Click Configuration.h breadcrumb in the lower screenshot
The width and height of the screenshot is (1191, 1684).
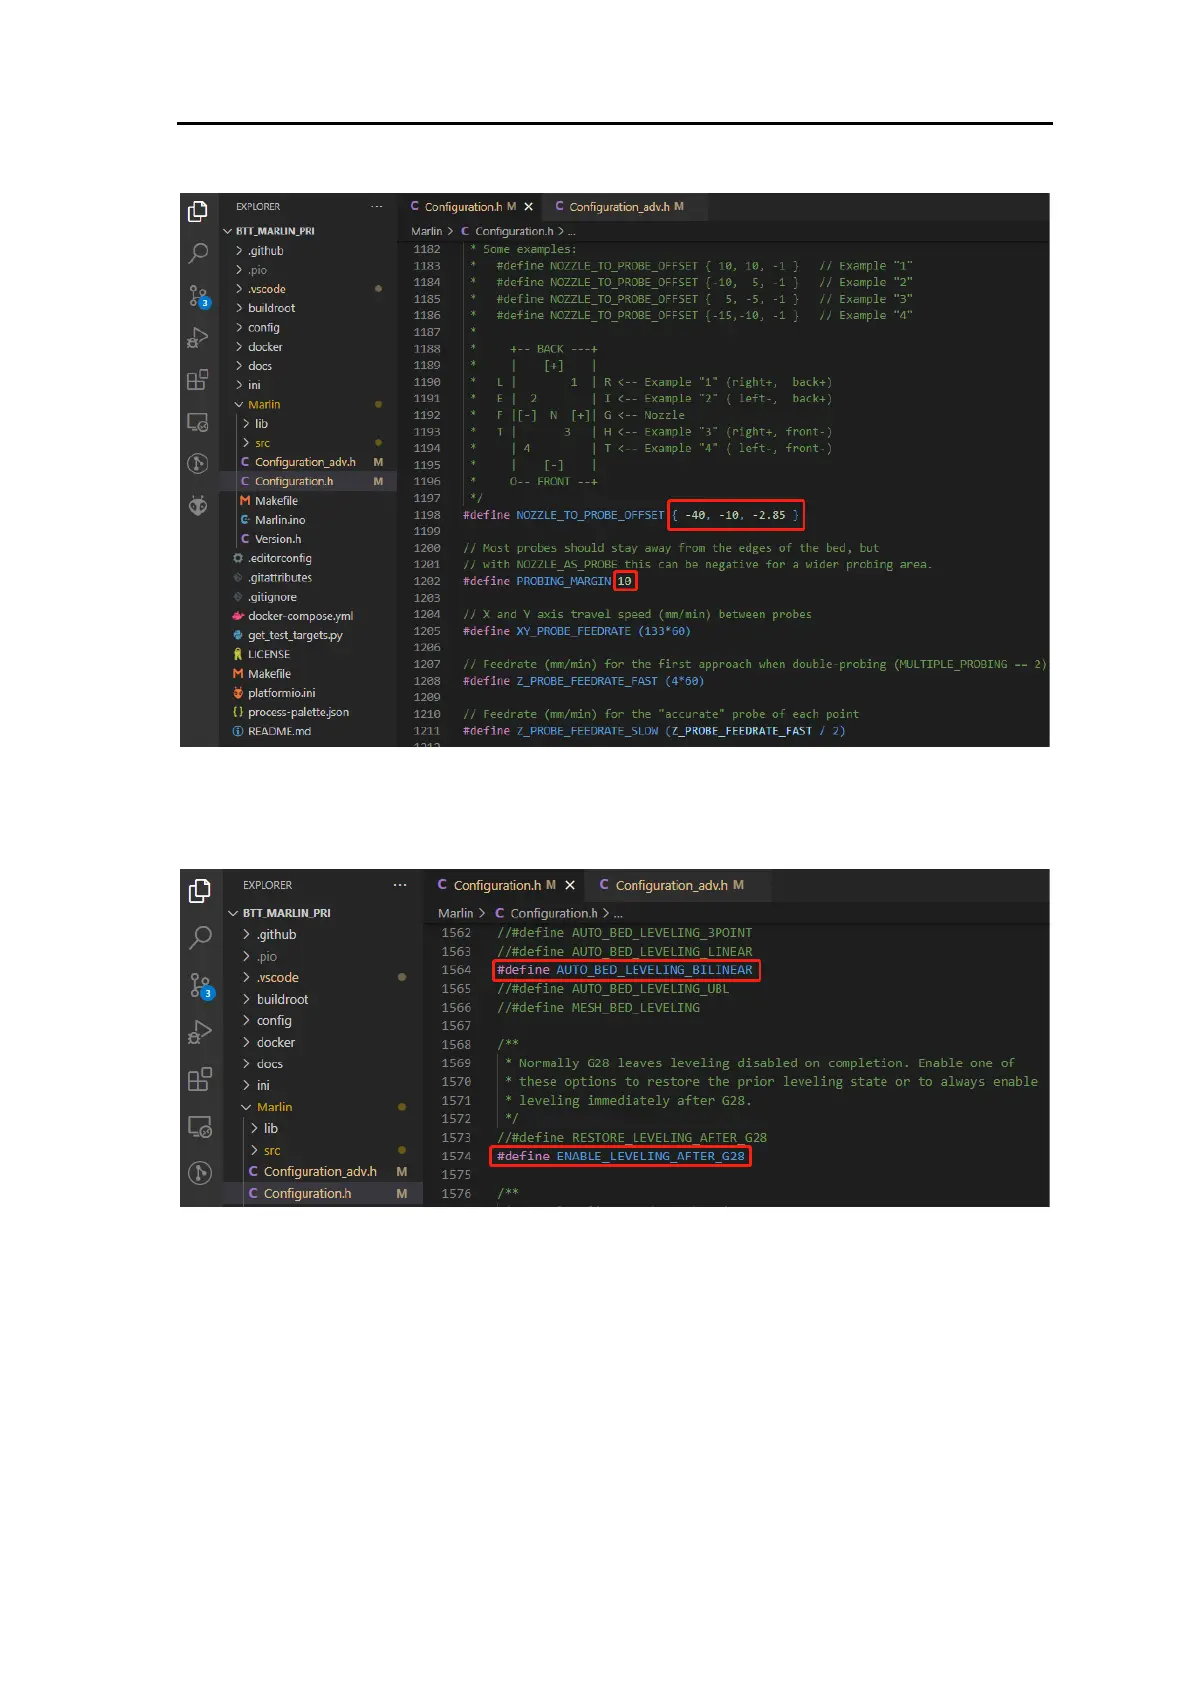554,913
